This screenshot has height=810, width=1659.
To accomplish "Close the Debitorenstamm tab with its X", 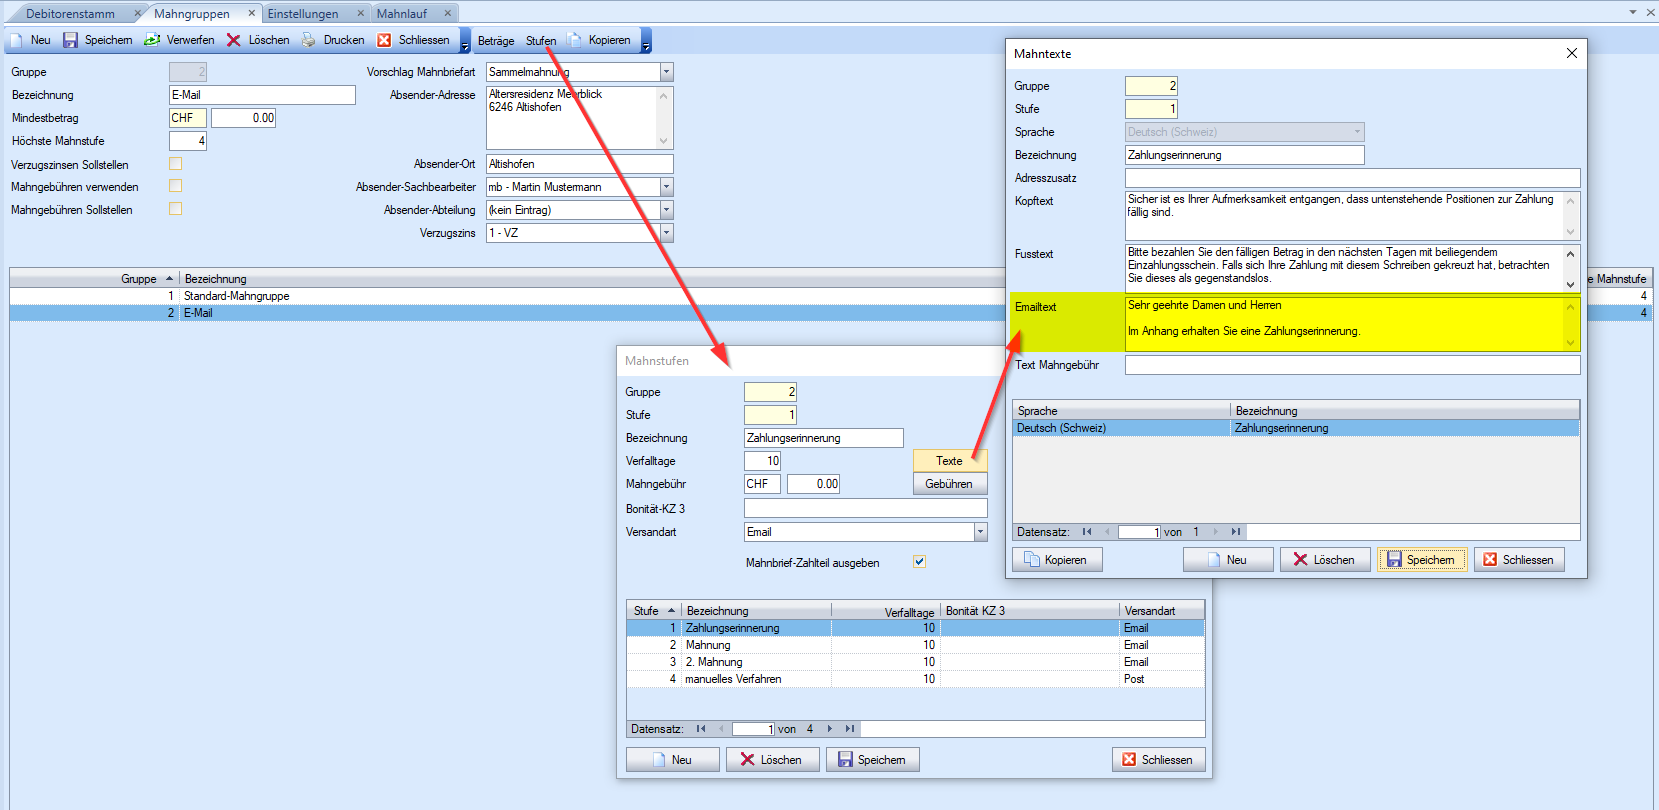I will (138, 13).
